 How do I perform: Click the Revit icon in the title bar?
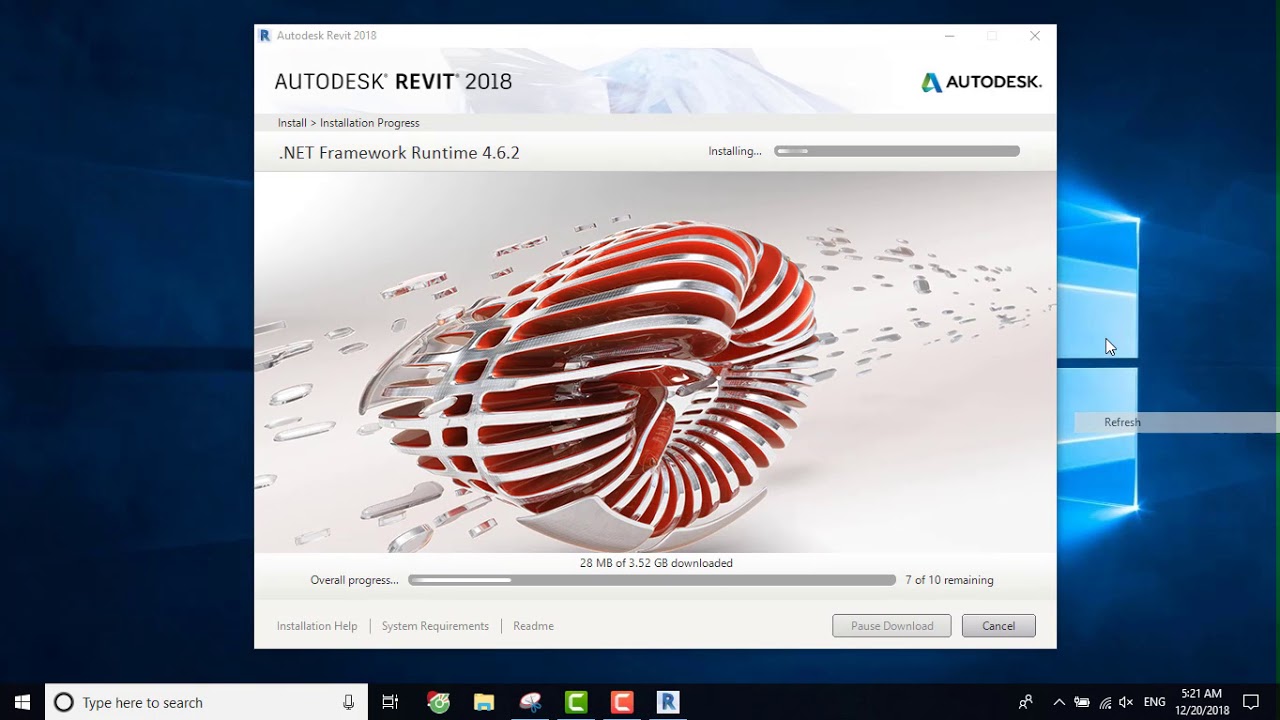(x=265, y=35)
